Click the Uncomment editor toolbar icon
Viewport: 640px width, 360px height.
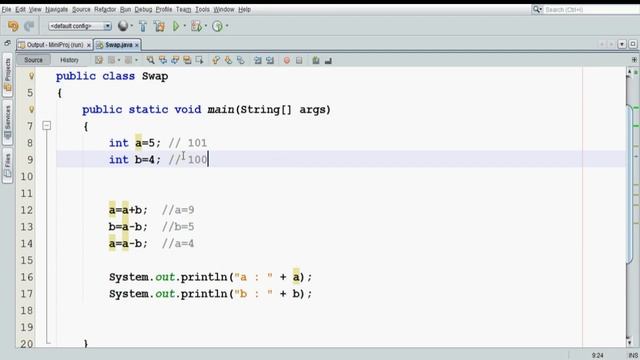[x=328, y=60]
